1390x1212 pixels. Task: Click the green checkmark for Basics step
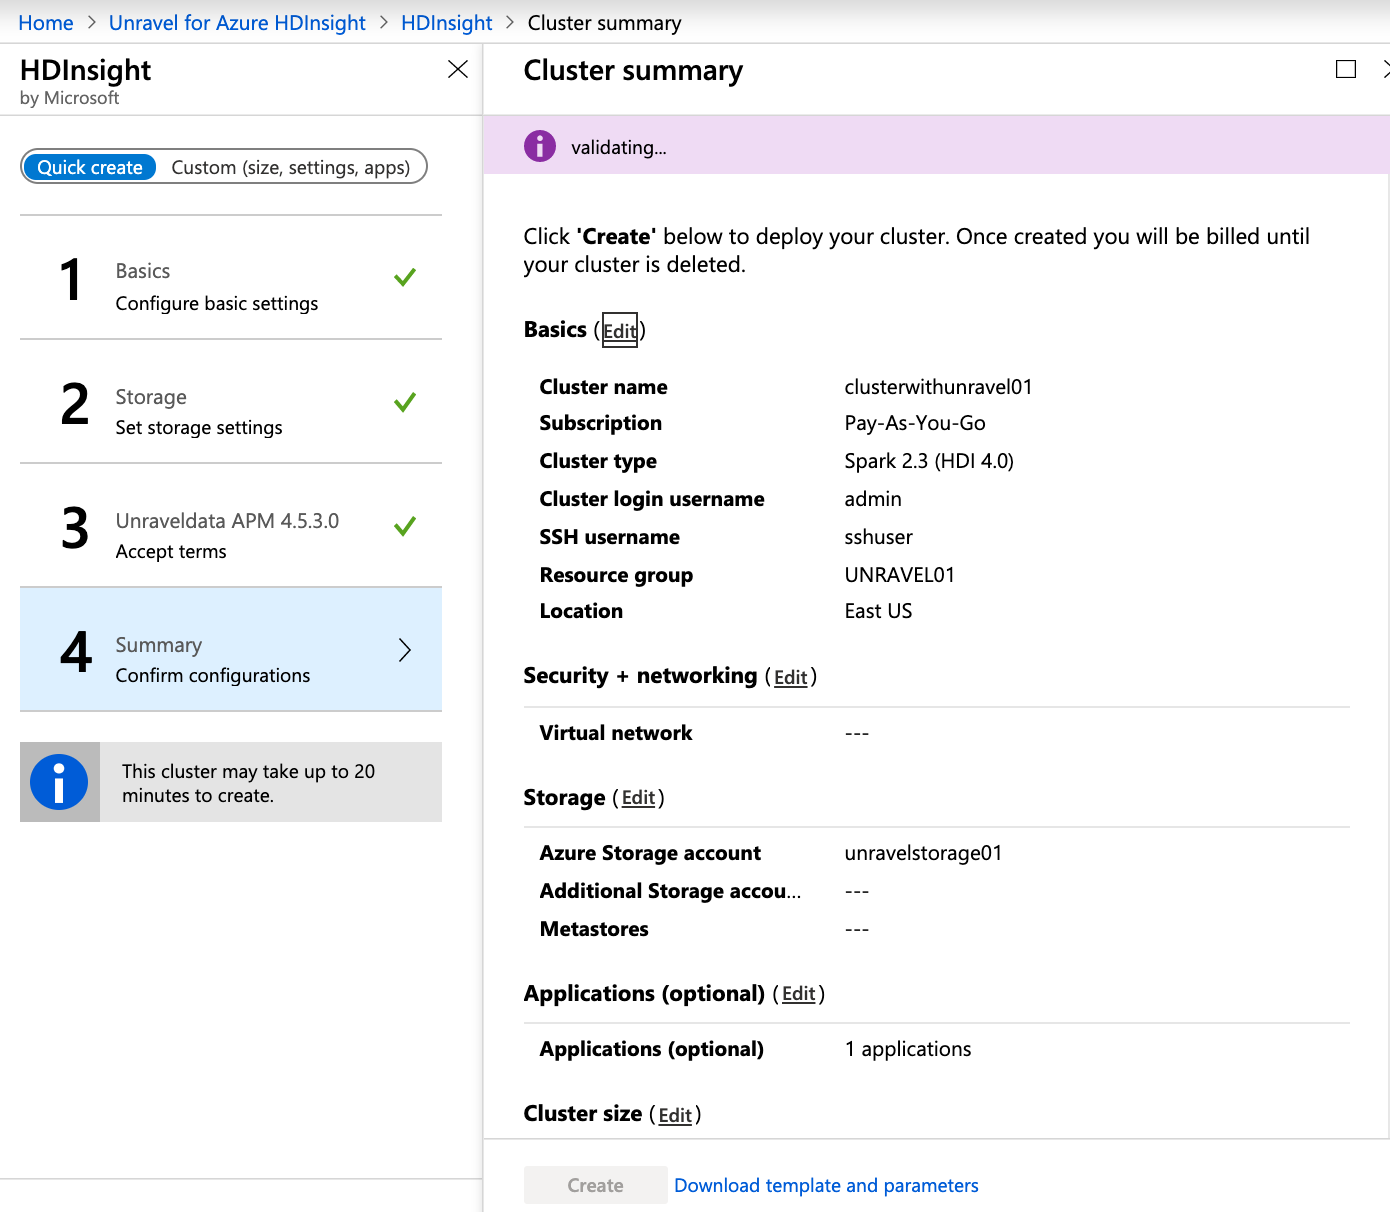[405, 277]
